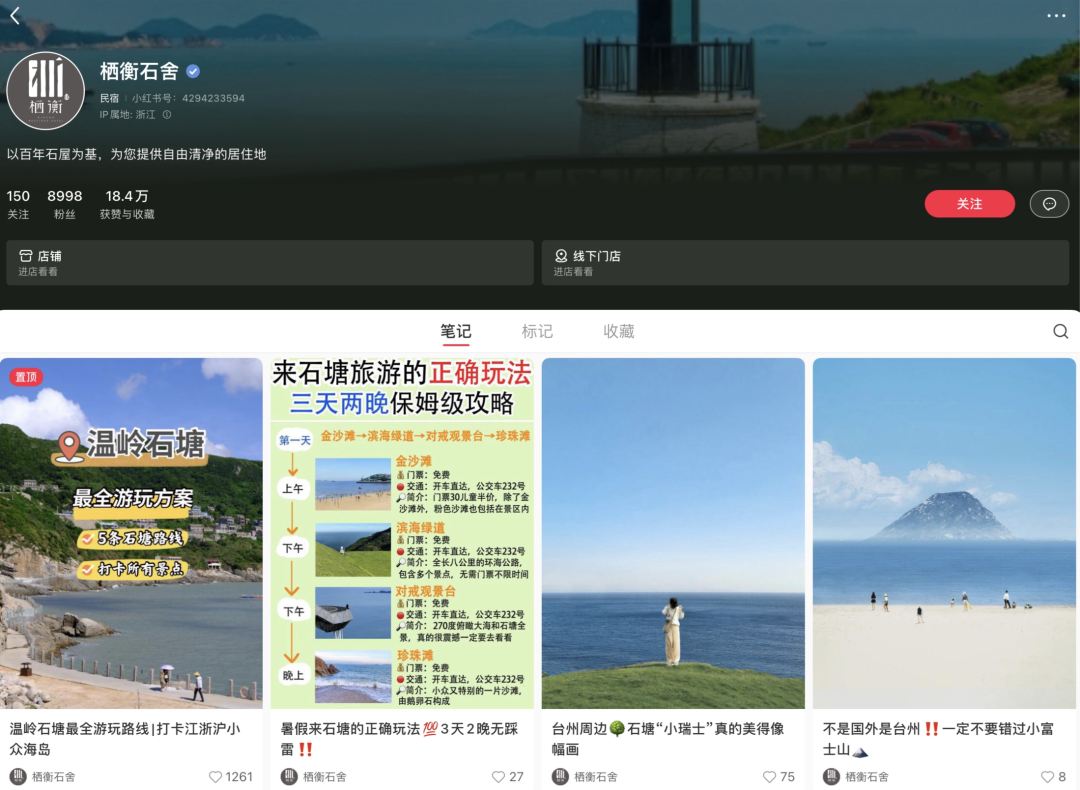Tap the info icon beside IP属地
Viewport: 1080px width, 790px height.
tap(167, 115)
